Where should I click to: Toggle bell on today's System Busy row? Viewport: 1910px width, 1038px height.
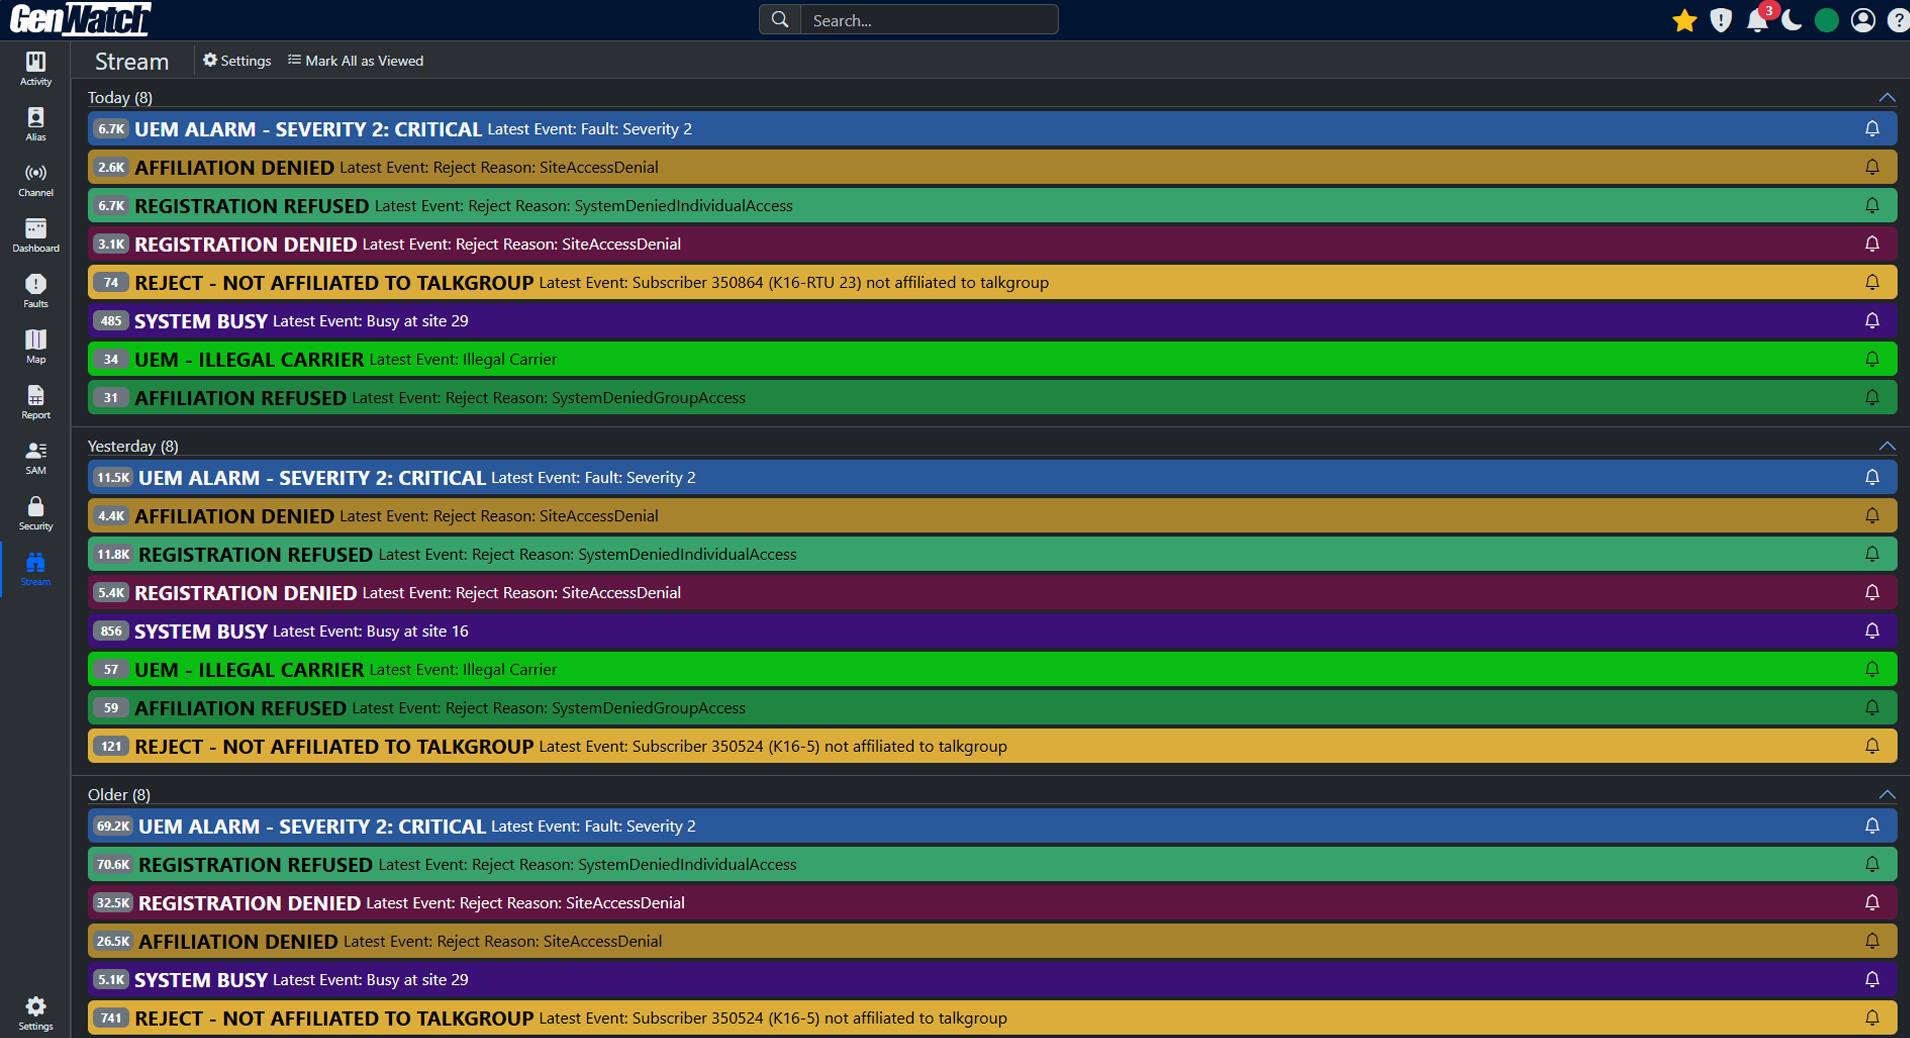[1872, 321]
